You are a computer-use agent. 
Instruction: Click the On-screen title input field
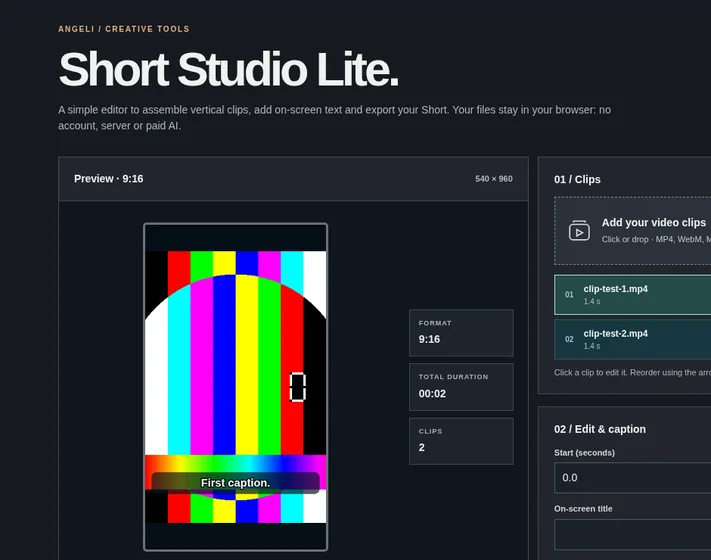point(633,535)
